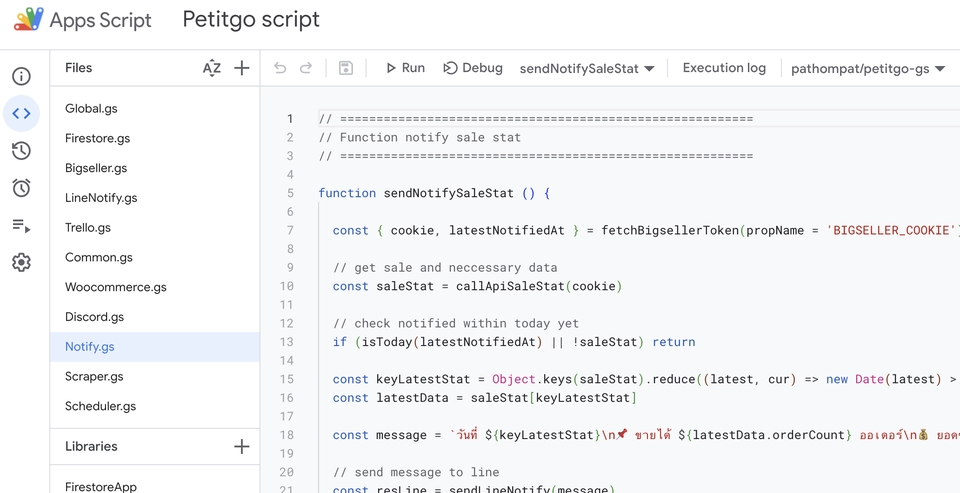Click 'fetchBigsellerToken' call in line 7

tap(670, 230)
